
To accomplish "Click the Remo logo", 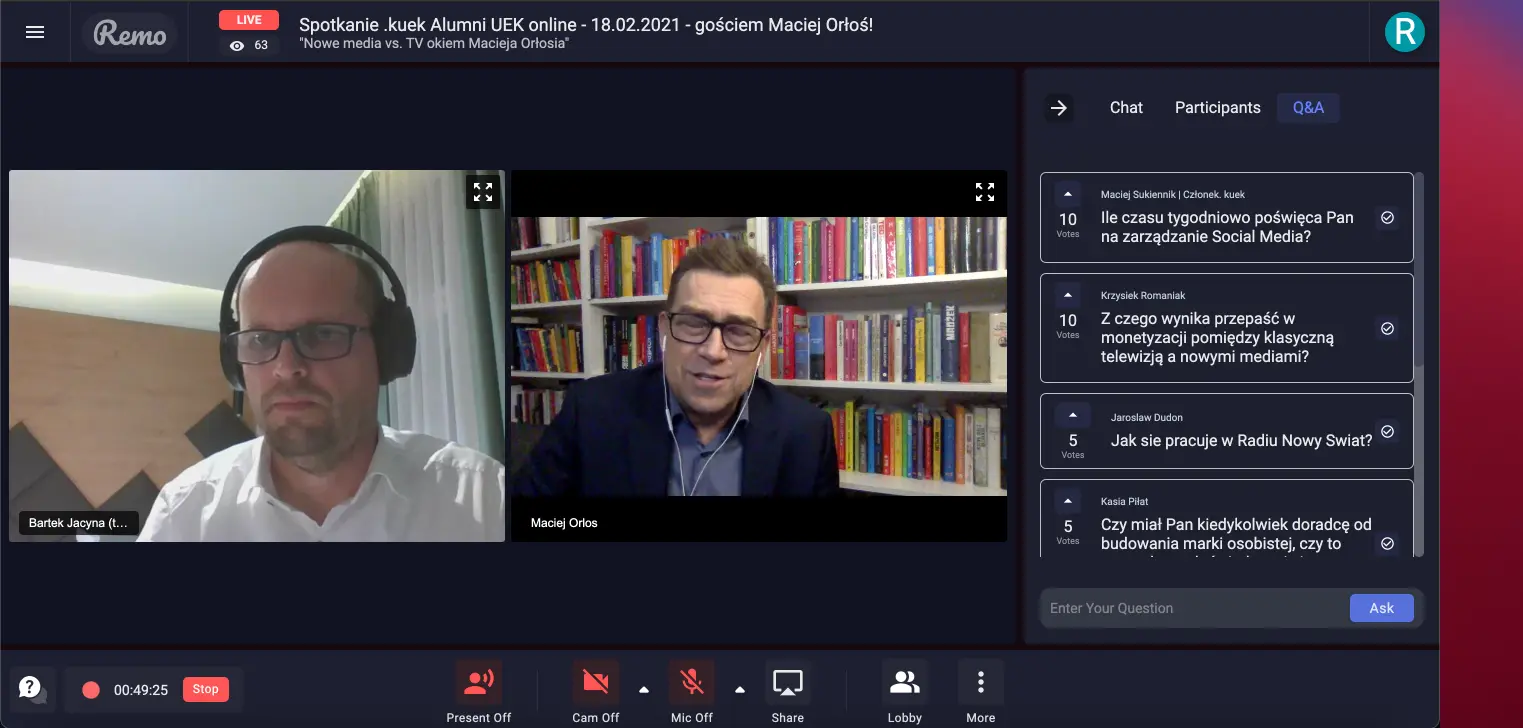I will click(x=130, y=34).
